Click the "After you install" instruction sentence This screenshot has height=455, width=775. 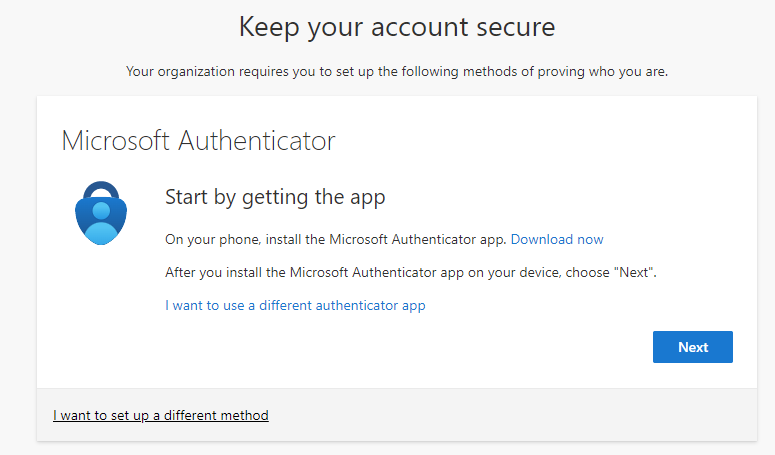pyautogui.click(x=411, y=273)
